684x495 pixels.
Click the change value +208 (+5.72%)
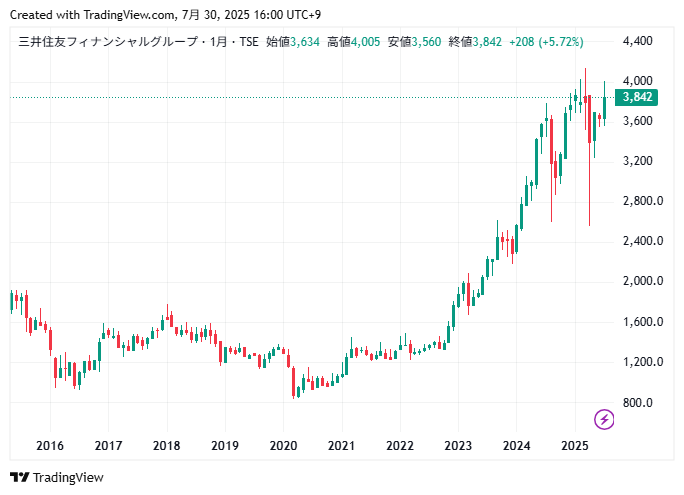pos(546,42)
